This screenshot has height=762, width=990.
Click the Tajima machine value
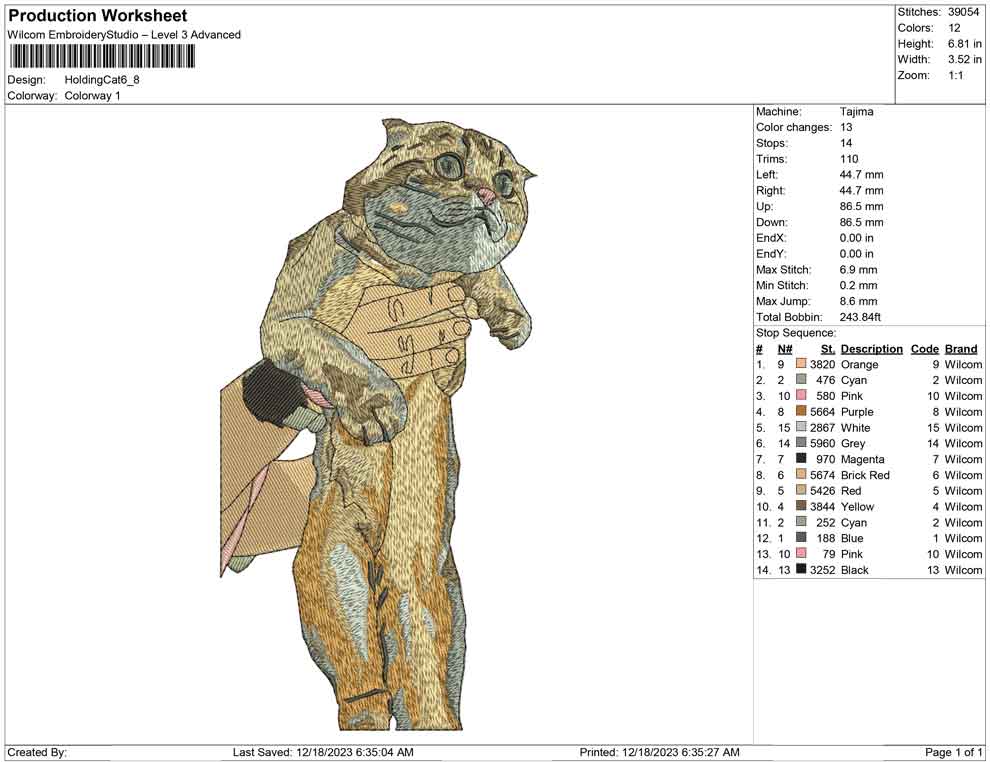[856, 112]
